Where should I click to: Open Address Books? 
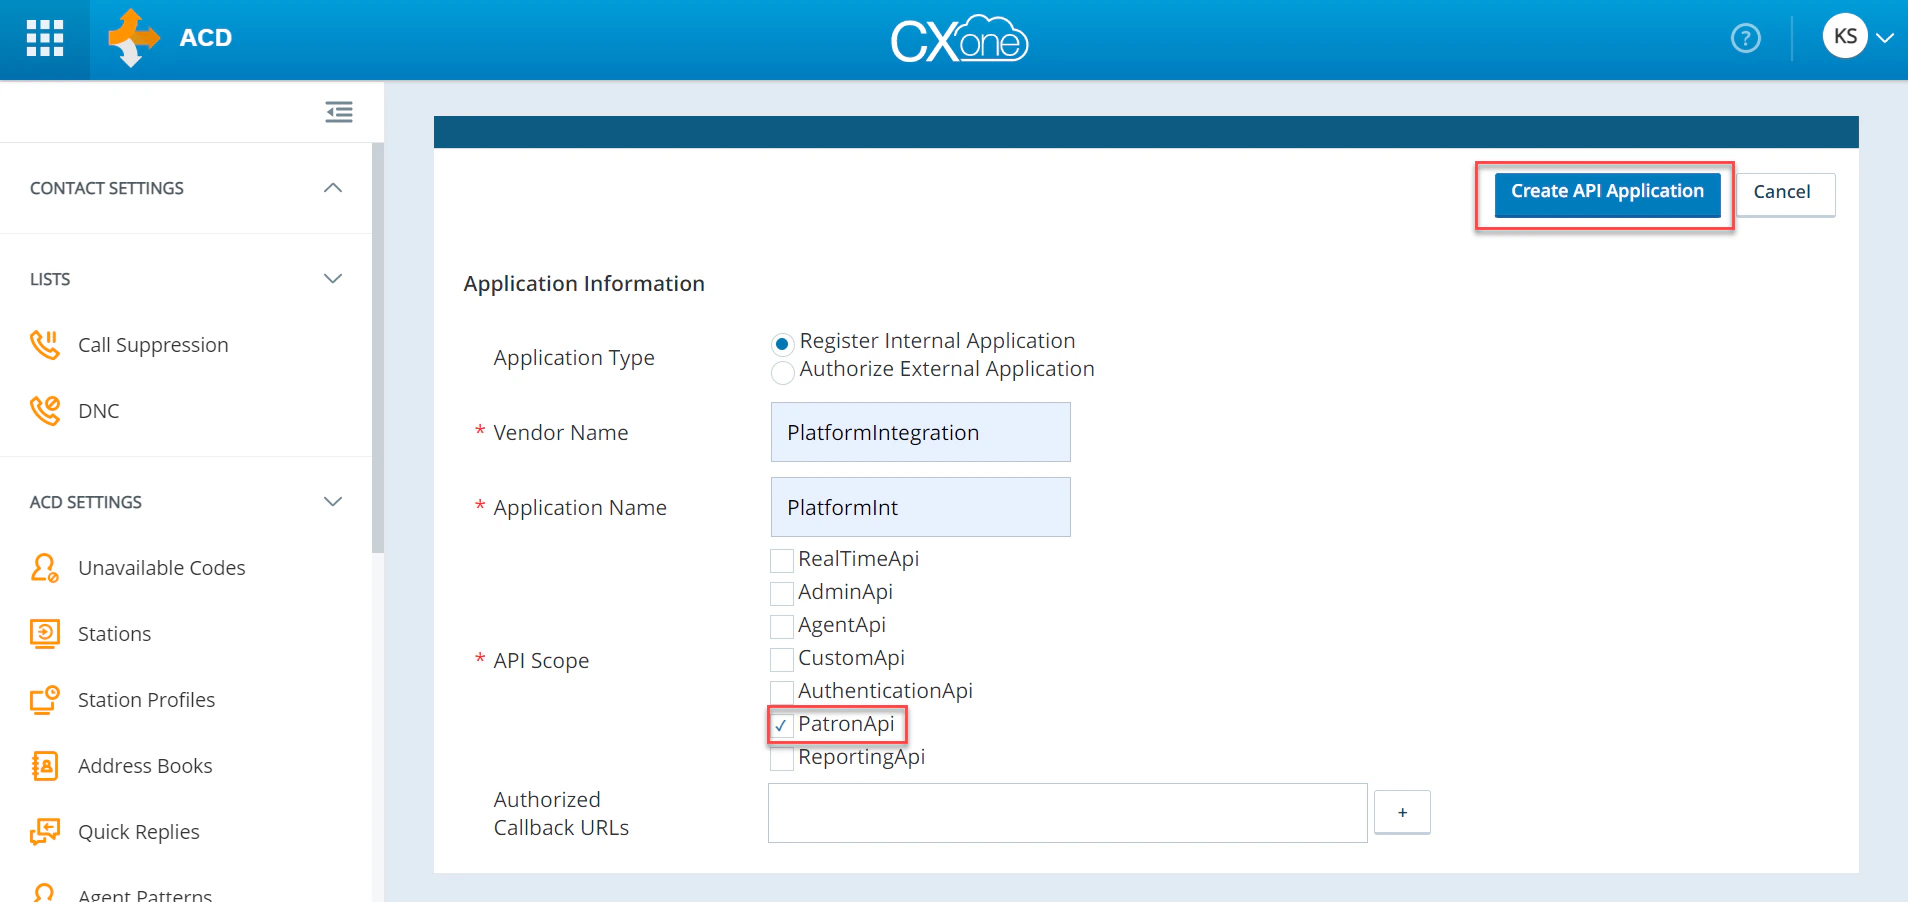click(x=145, y=766)
